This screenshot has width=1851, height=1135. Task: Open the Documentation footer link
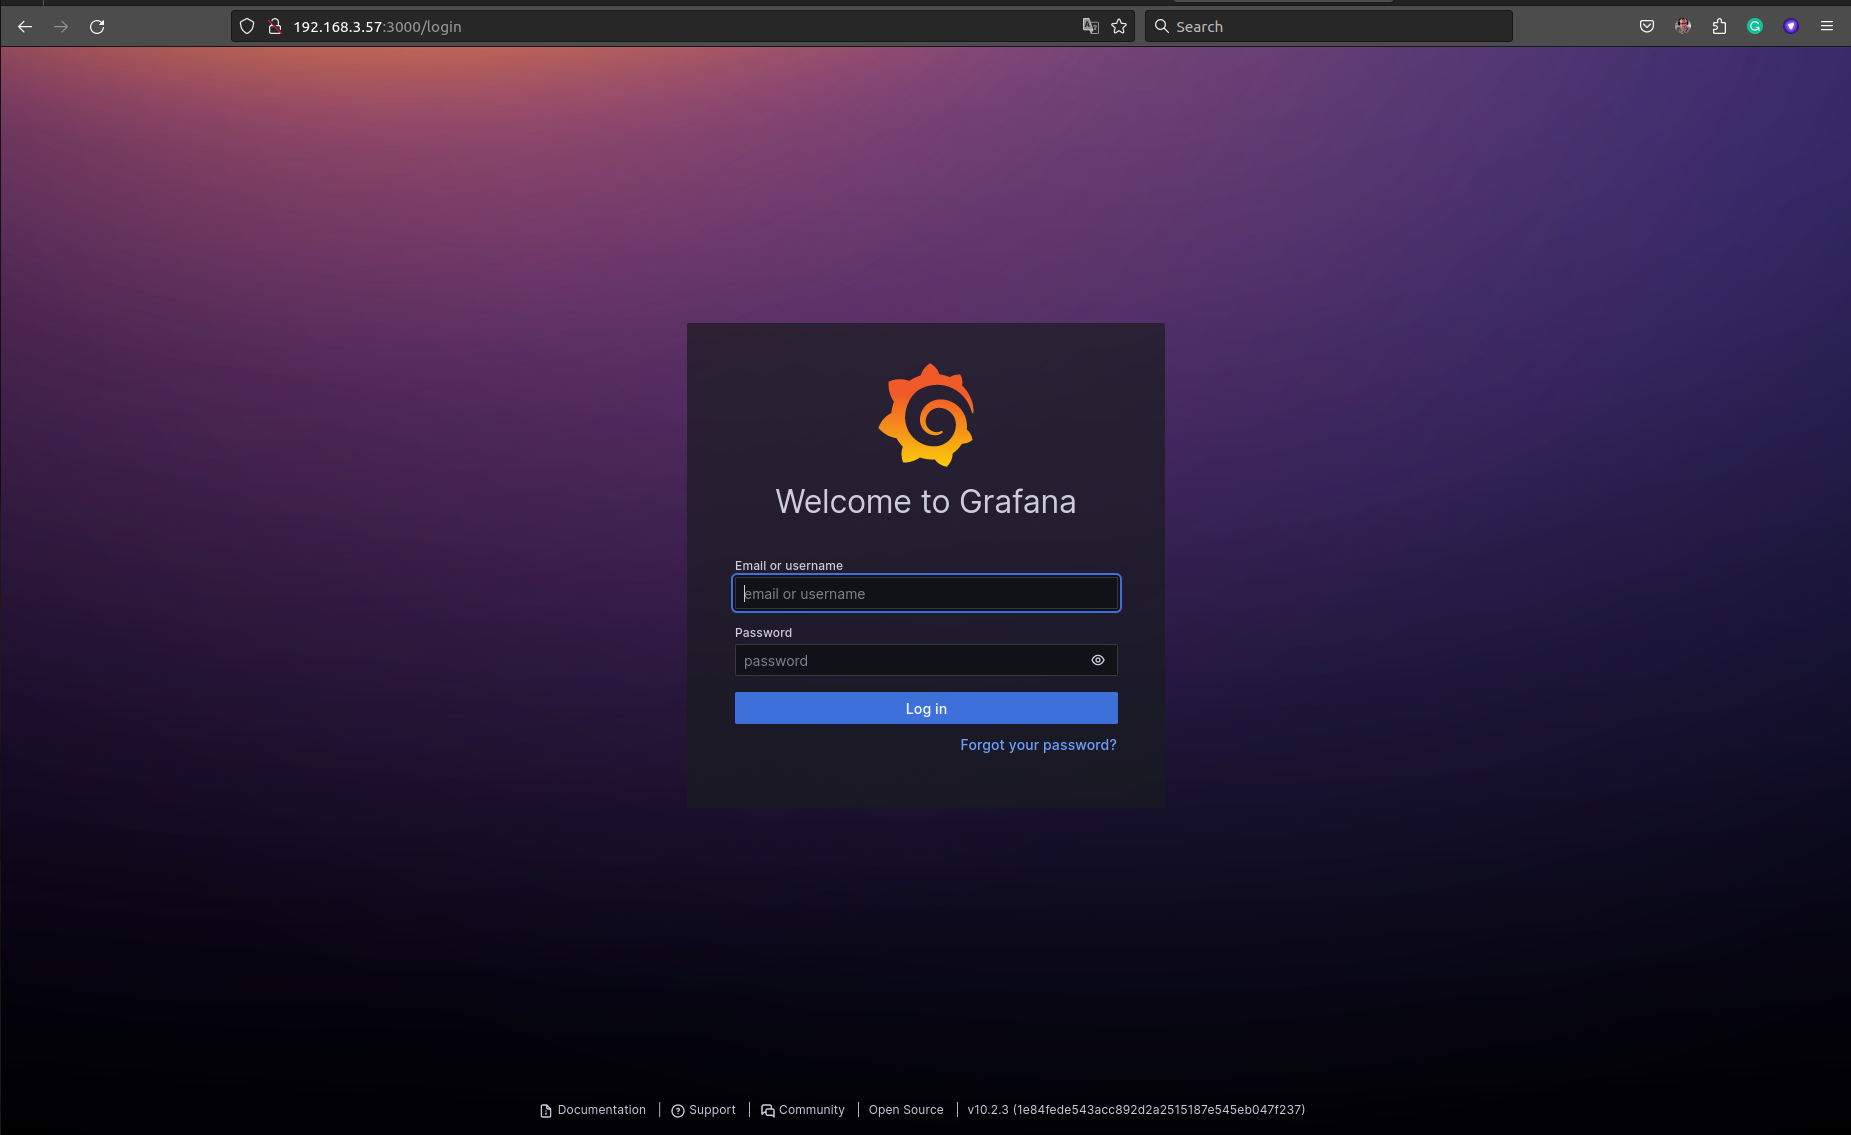(x=593, y=1110)
